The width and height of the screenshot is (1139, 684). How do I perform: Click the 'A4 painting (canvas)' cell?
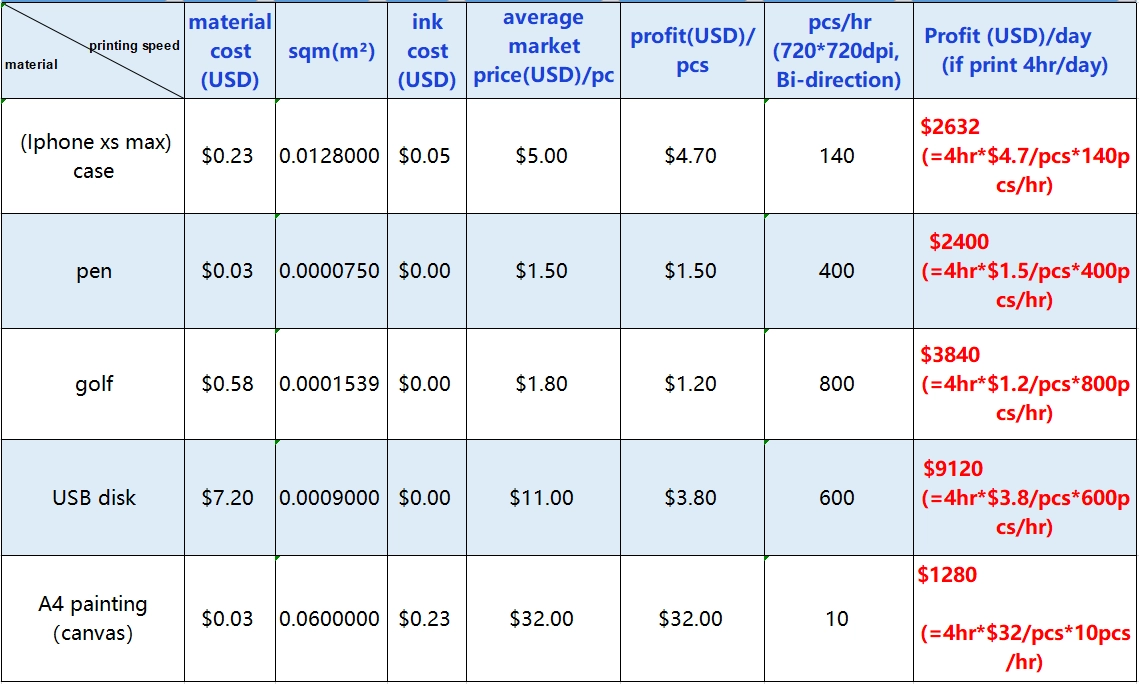tap(93, 619)
